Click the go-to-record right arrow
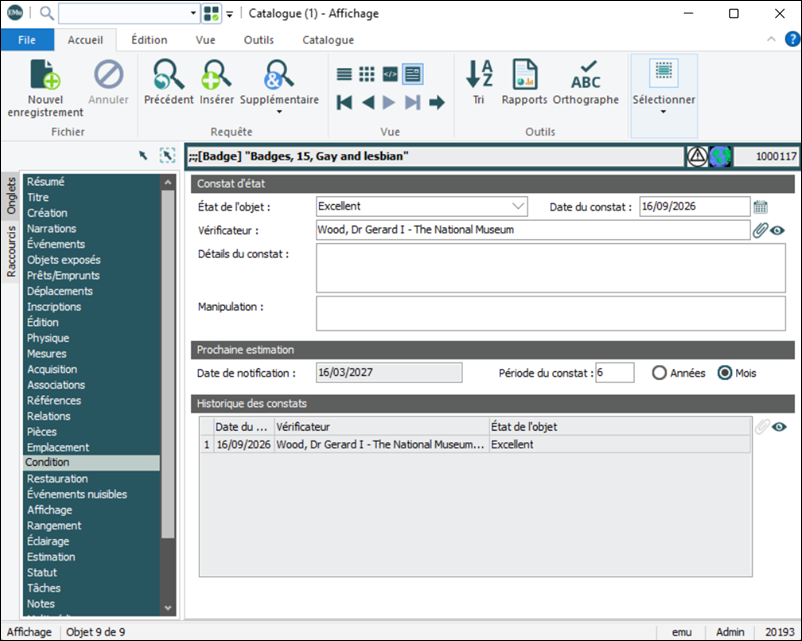The image size is (802, 641). (437, 103)
